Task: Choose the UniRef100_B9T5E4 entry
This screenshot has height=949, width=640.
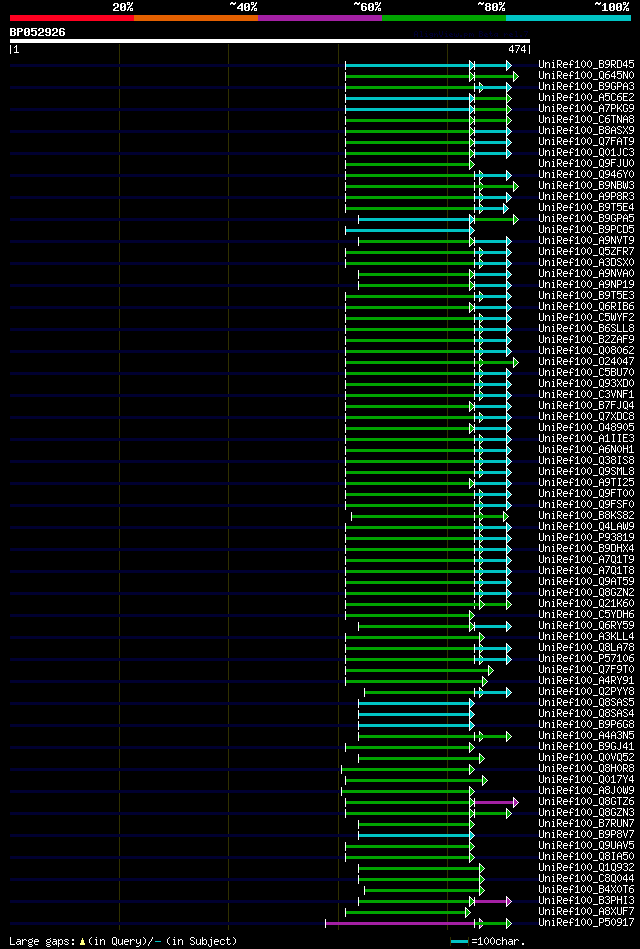Action: tap(586, 208)
